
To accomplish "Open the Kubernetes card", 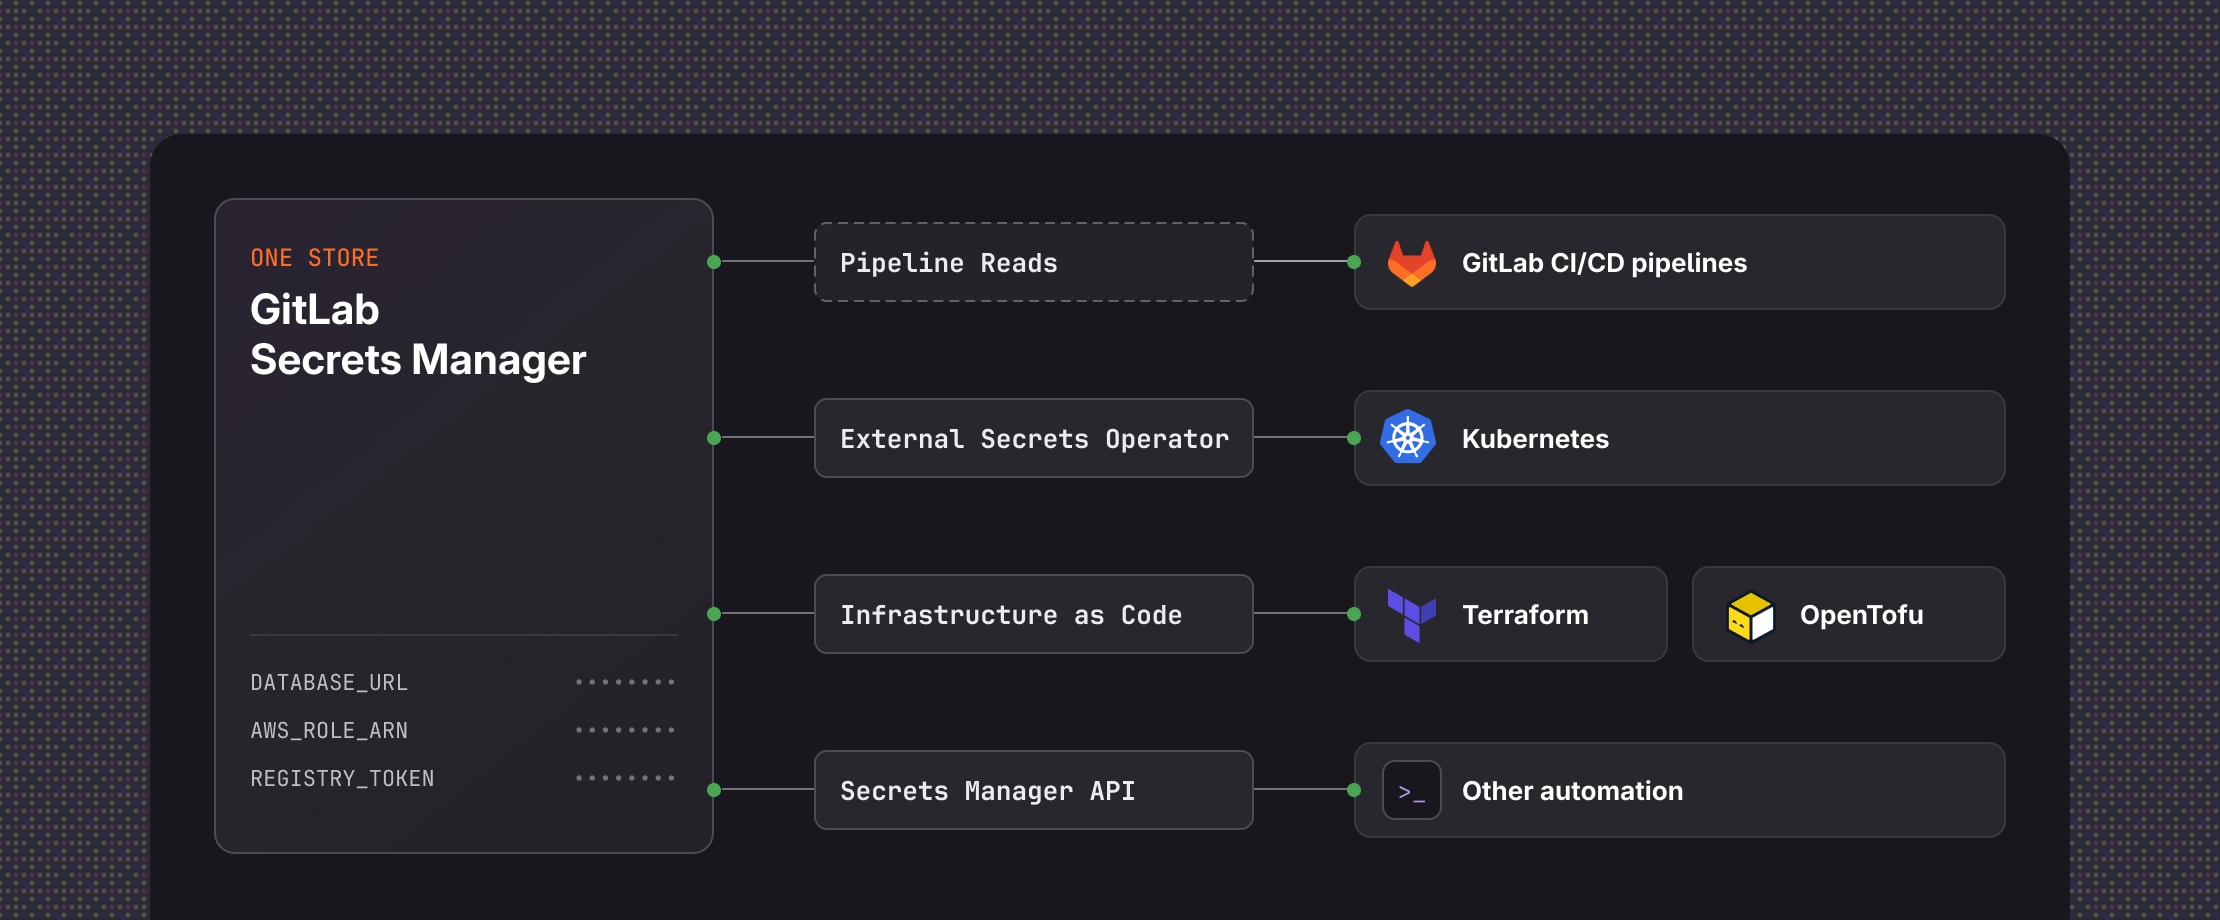I will pyautogui.click(x=1679, y=438).
